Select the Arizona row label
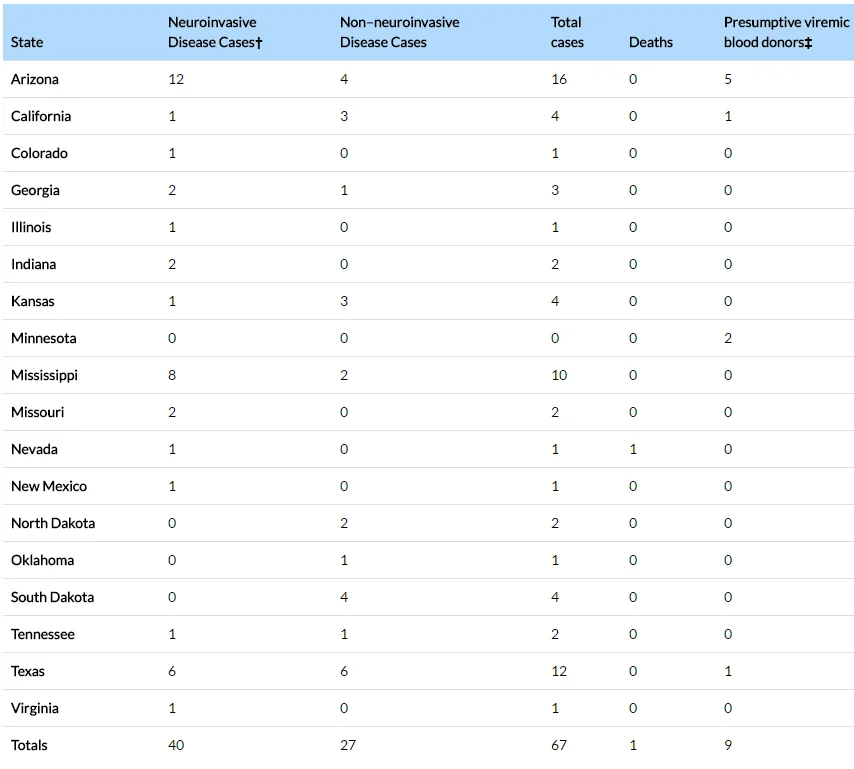 click(35, 80)
